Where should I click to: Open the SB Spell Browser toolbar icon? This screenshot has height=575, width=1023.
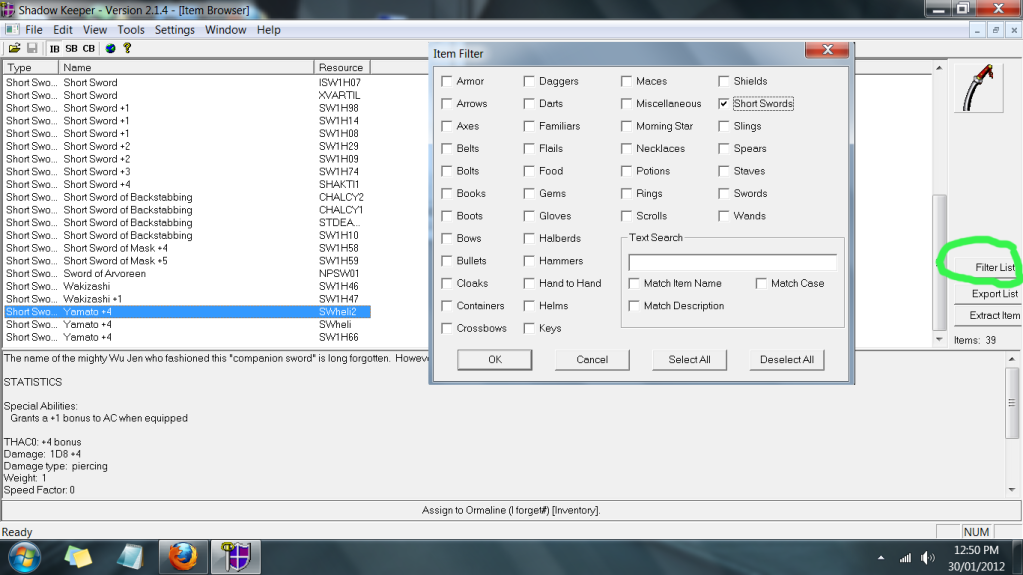71,48
